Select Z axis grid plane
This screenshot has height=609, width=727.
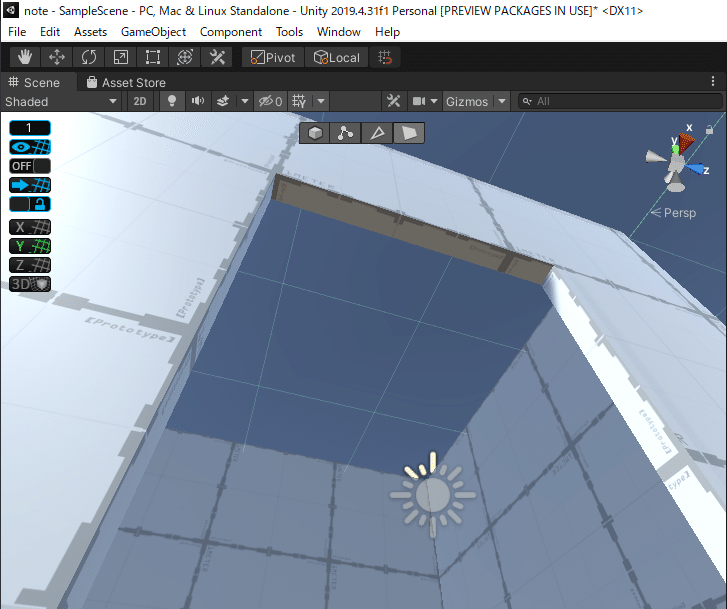point(30,265)
